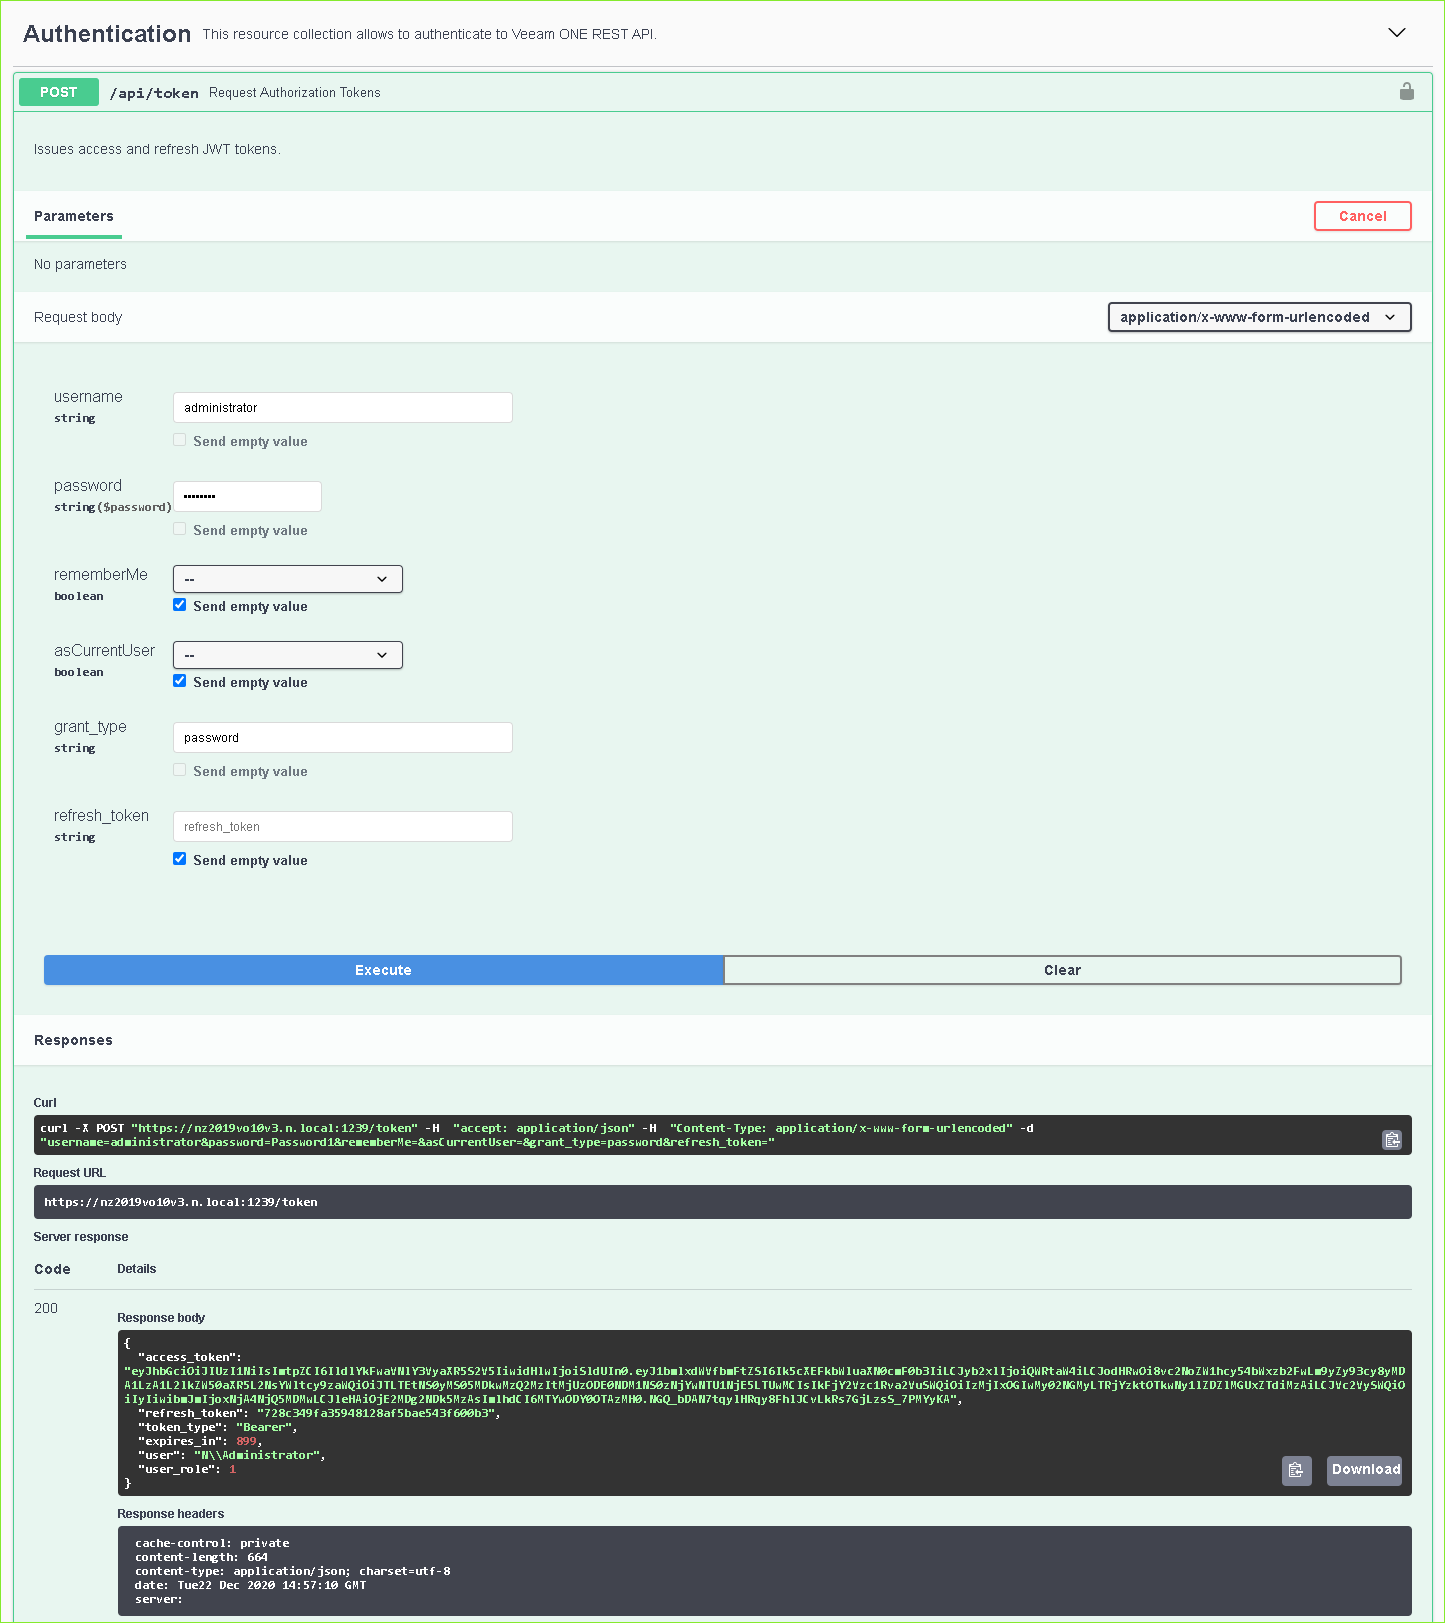Viewport: 1445px width, 1623px height.
Task: Toggle Send empty value for password
Action: 180,529
